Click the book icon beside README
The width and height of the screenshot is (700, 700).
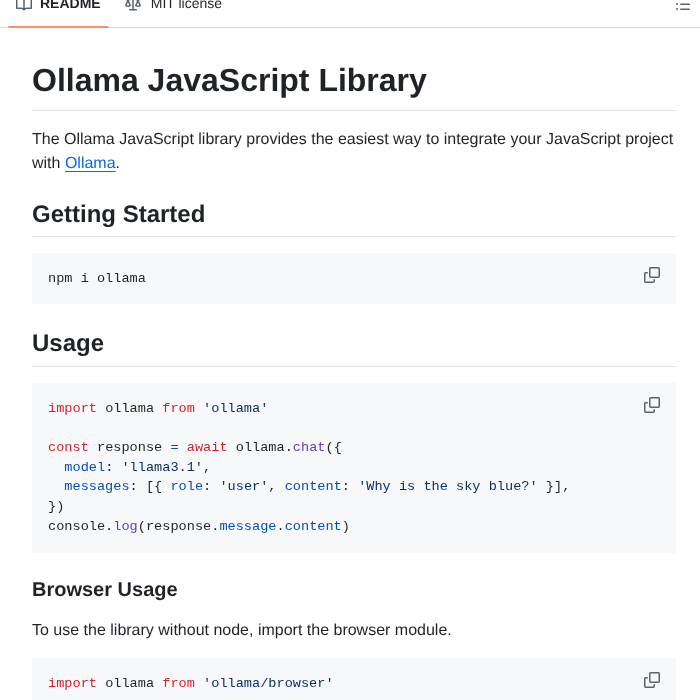[x=24, y=5]
